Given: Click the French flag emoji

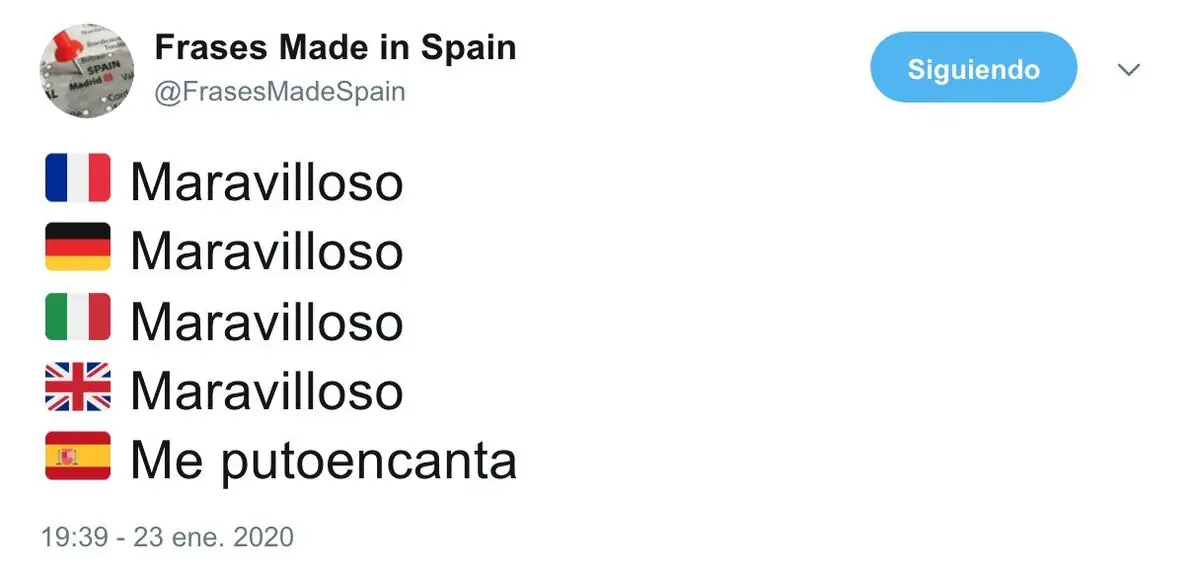Looking at the screenshot, I should (x=78, y=178).
